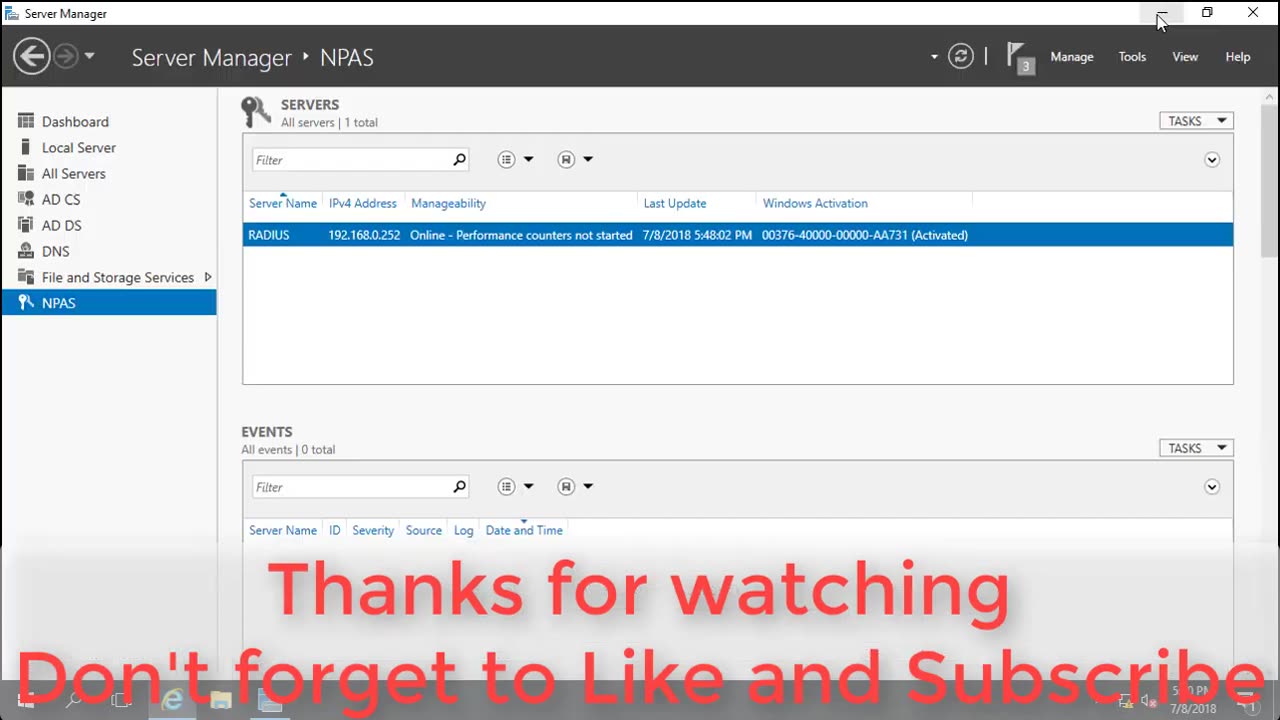This screenshot has height=720, width=1280.
Task: Click the Dashboard icon in the sidebar
Action: click(x=26, y=121)
